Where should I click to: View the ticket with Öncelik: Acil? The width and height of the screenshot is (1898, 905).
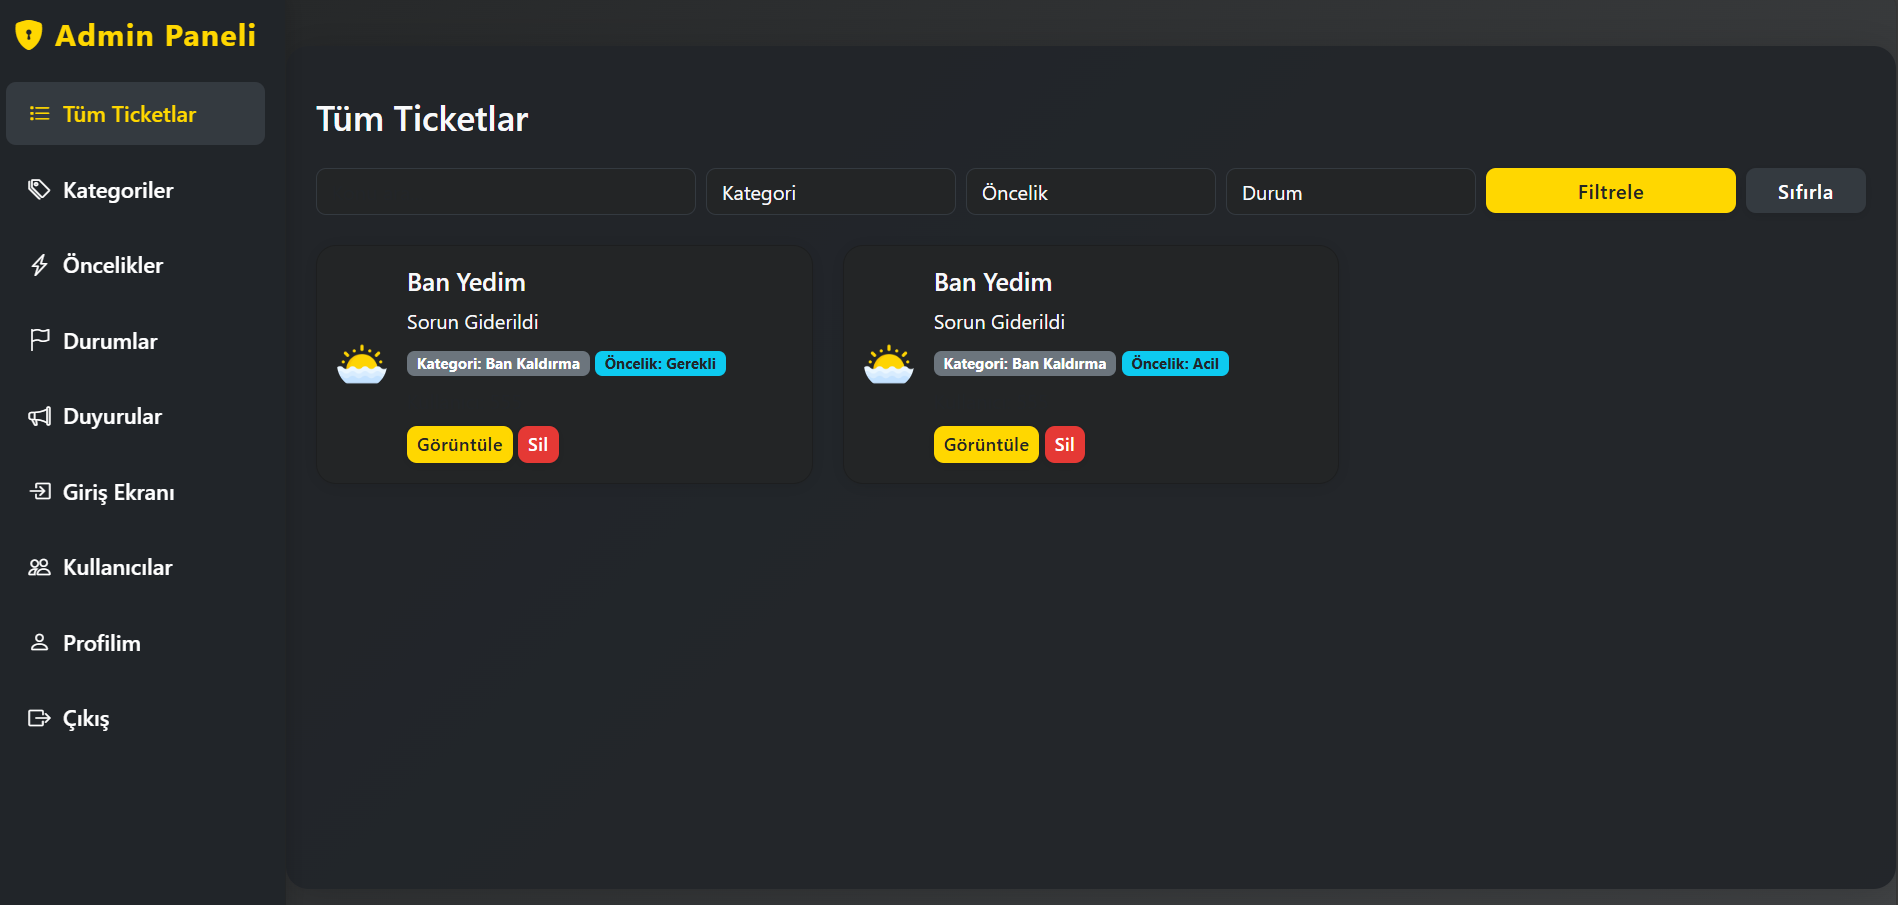[x=987, y=445]
